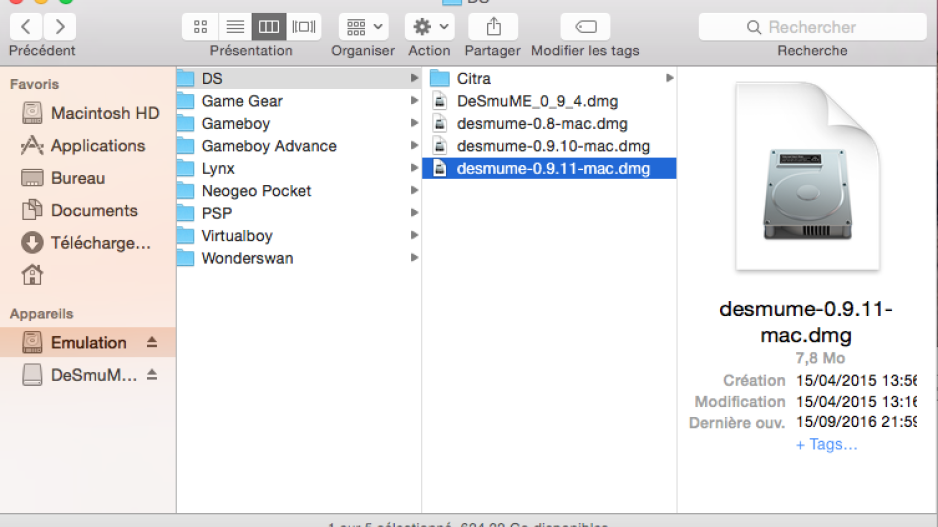Expand the Neogeo Pocket folder arrow

414,190
